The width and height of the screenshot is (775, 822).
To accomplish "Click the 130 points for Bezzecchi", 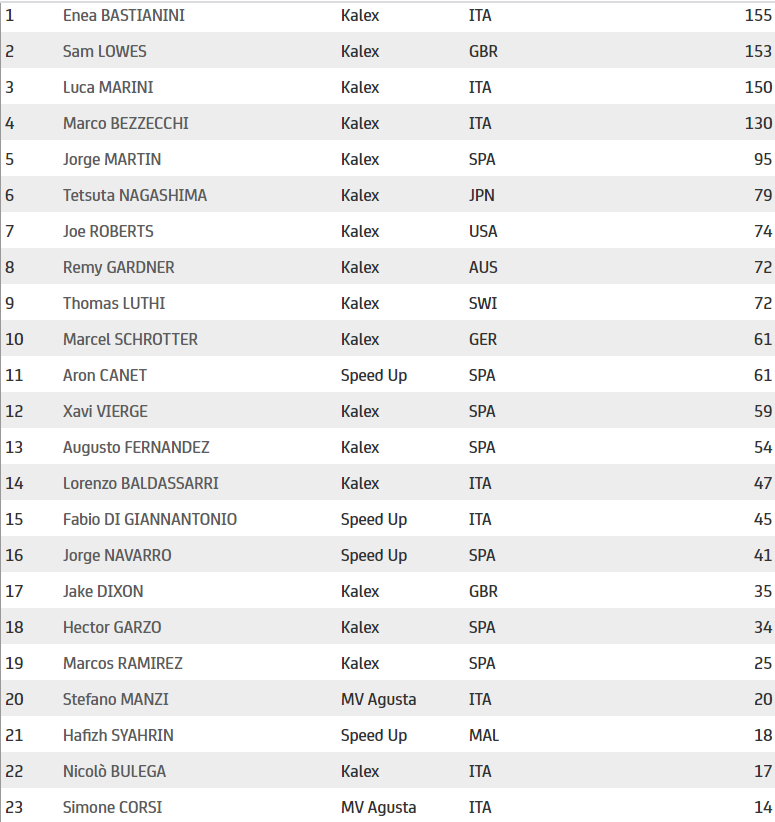I will coord(758,124).
